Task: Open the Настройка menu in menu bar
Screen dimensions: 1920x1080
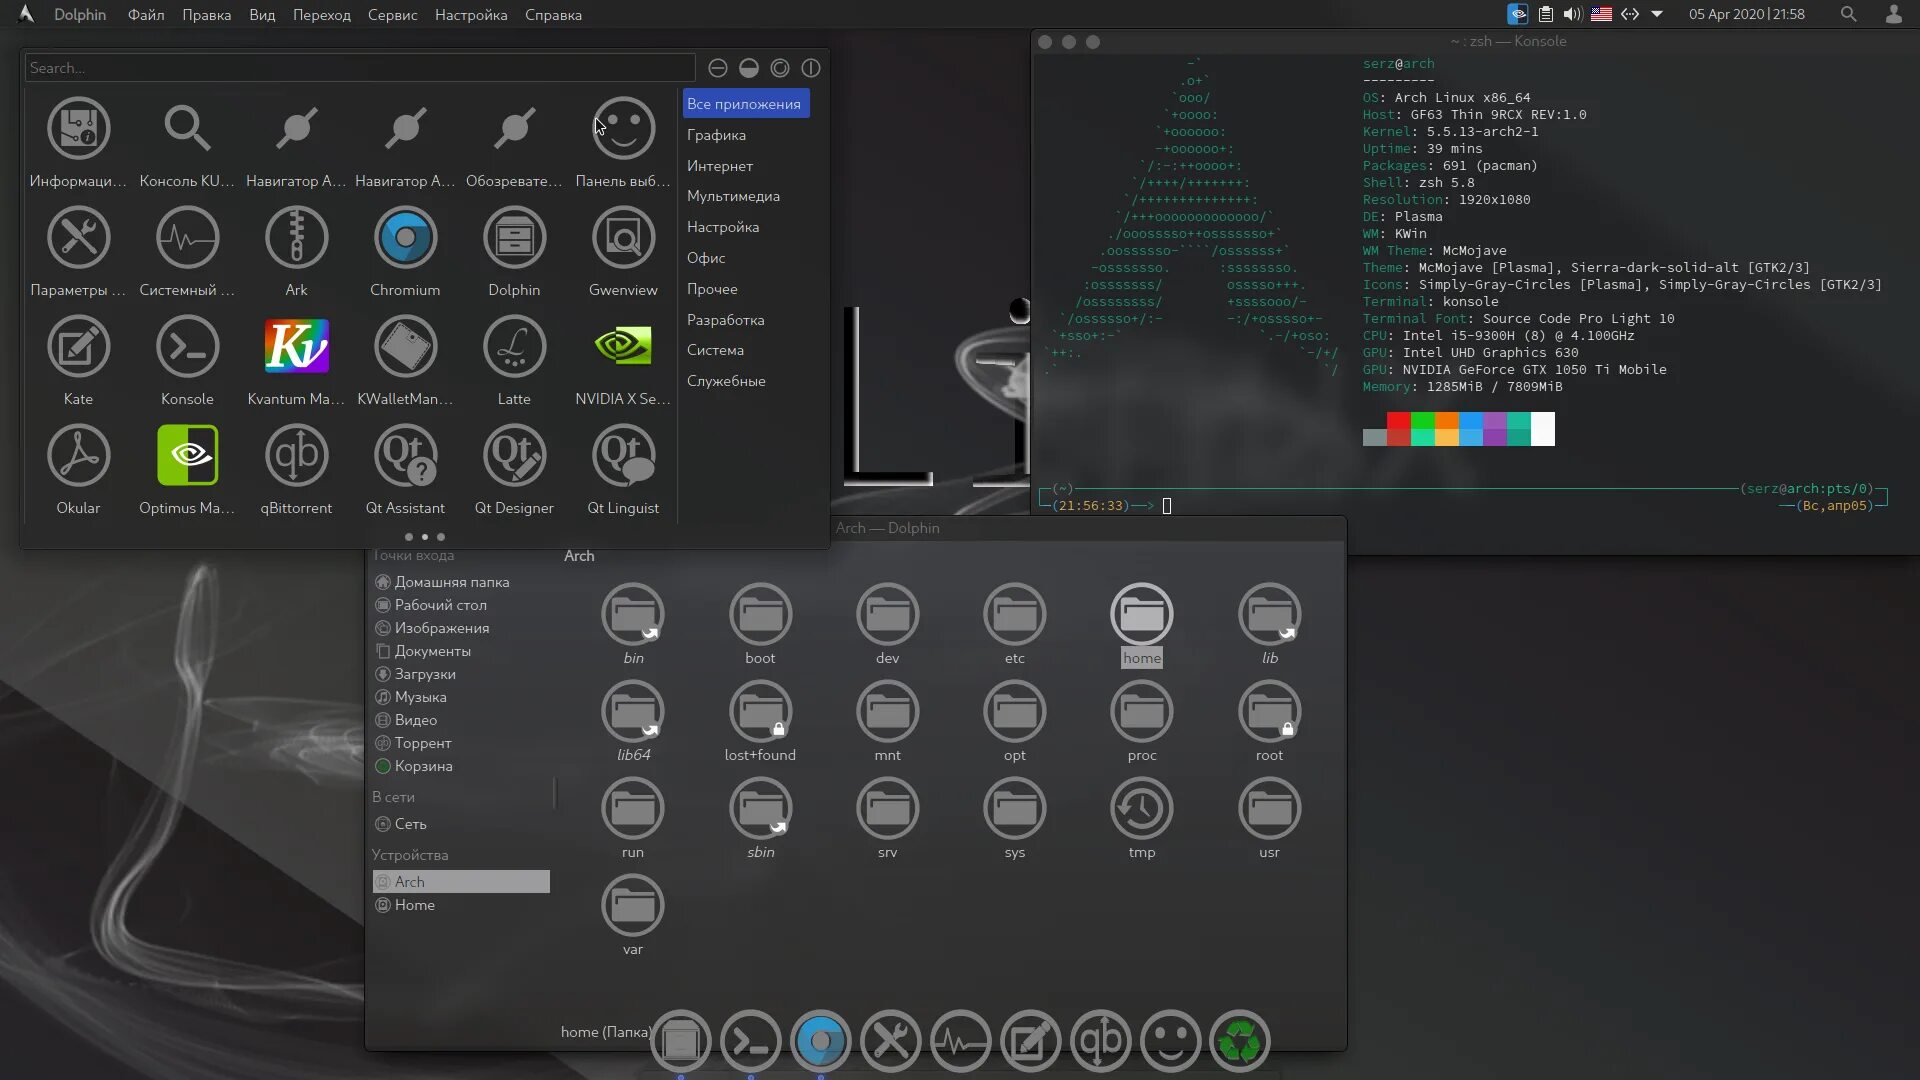Action: tap(471, 15)
